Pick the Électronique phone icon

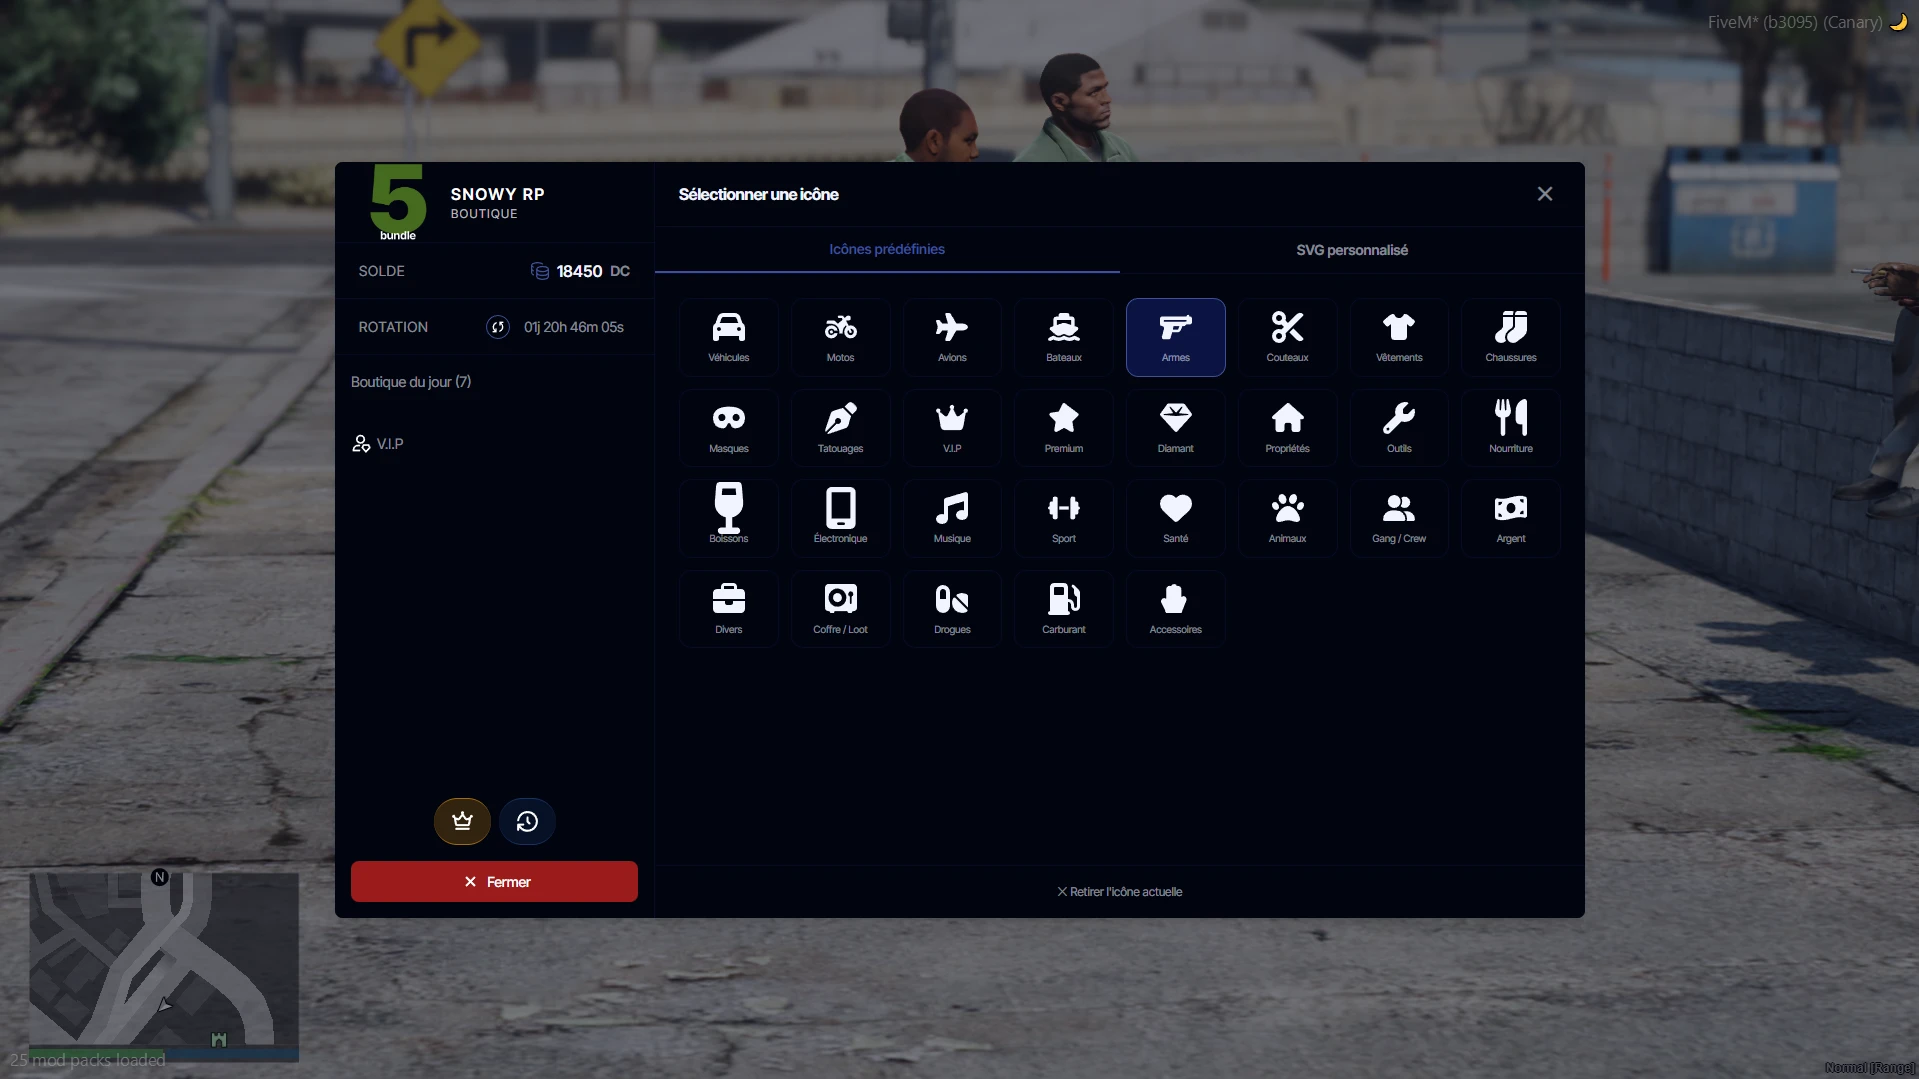coord(840,518)
